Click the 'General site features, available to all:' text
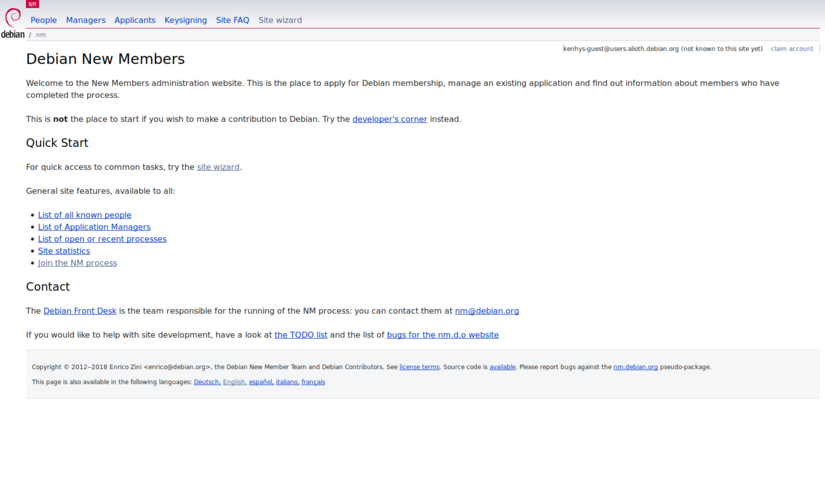Screen dimensions: 825x484 [100, 191]
